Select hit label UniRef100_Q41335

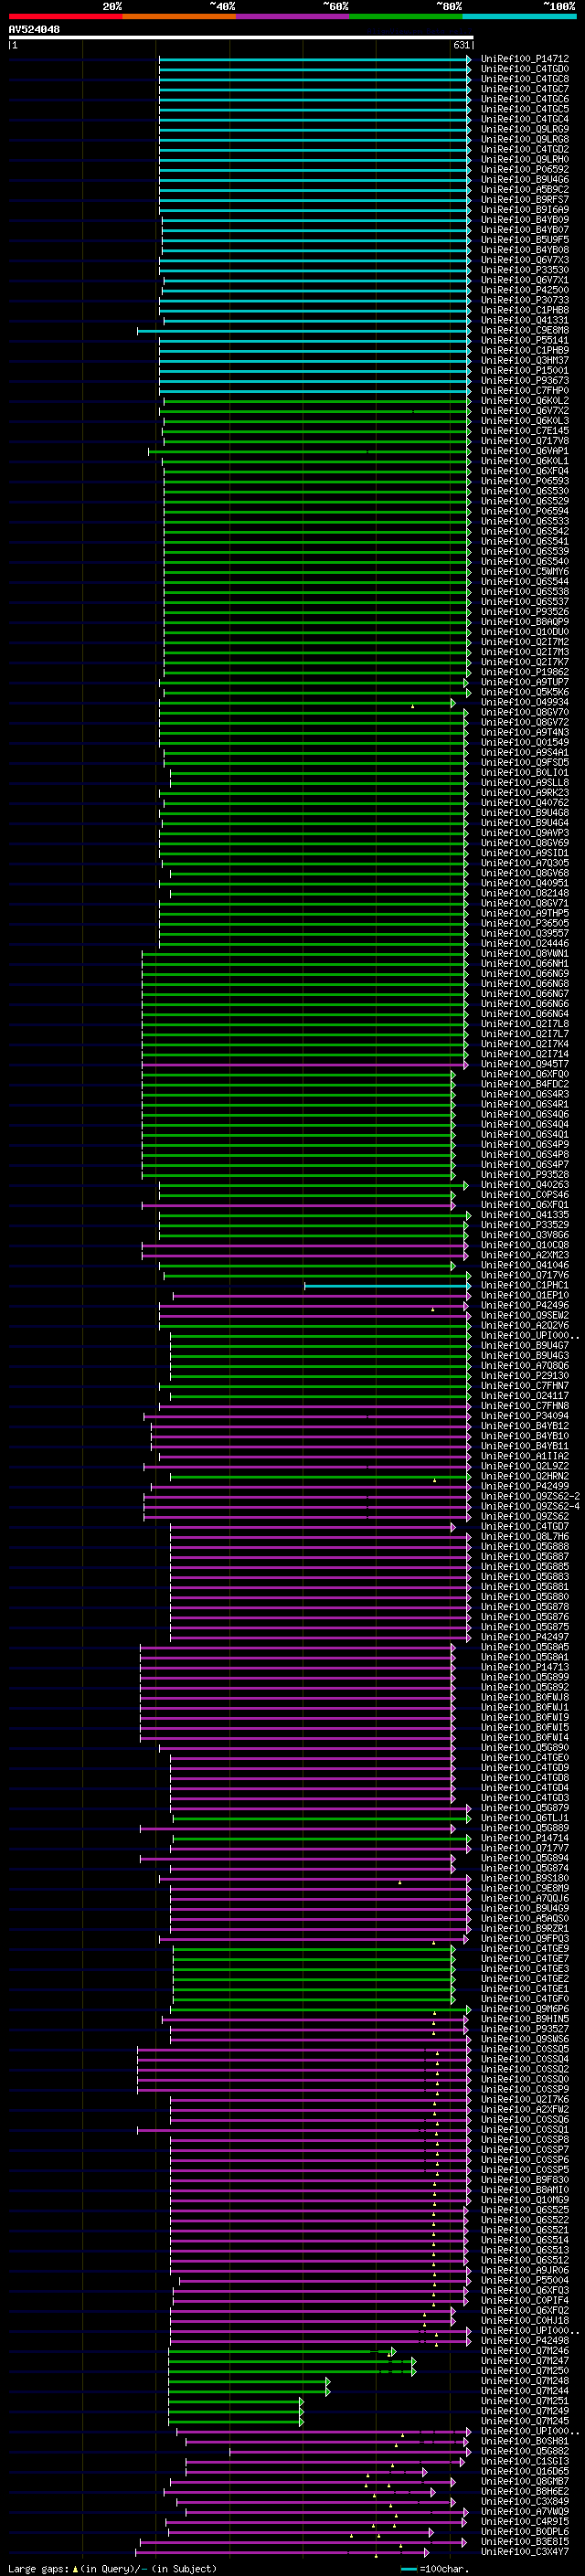point(524,1214)
